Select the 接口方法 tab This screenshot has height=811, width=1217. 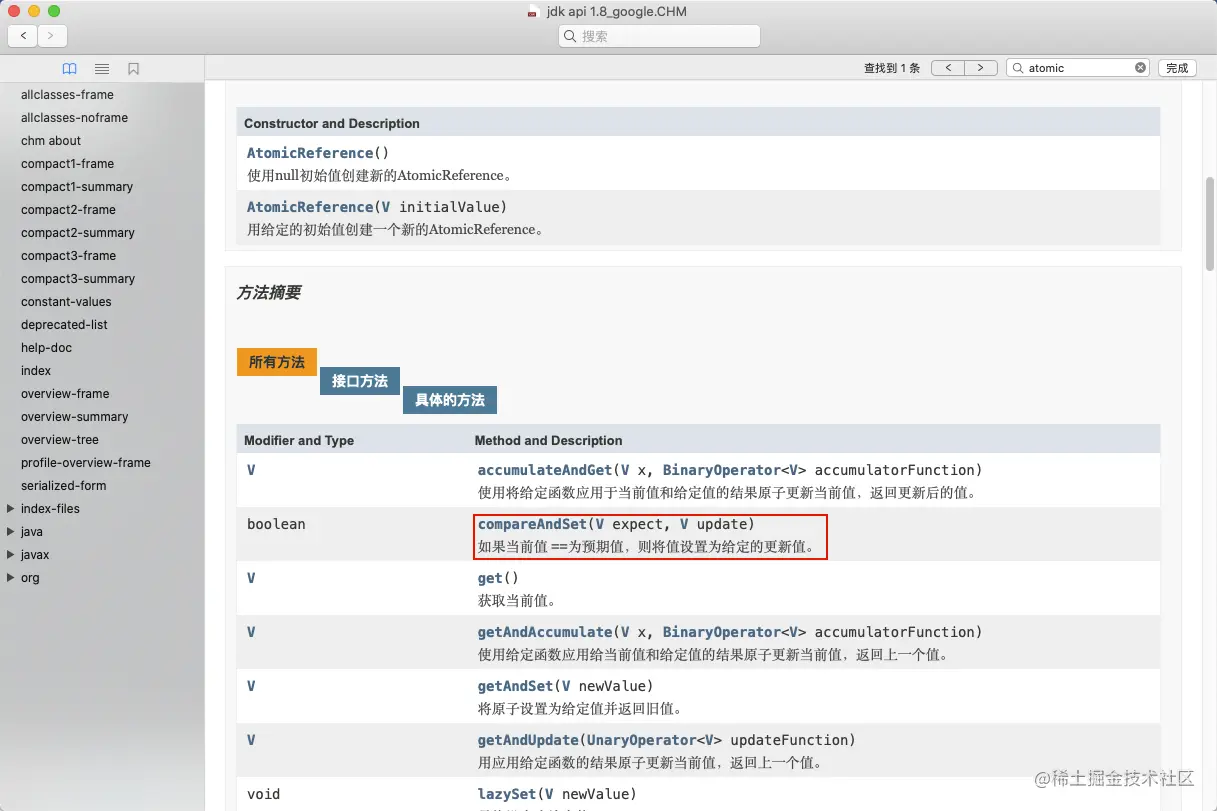tap(360, 381)
